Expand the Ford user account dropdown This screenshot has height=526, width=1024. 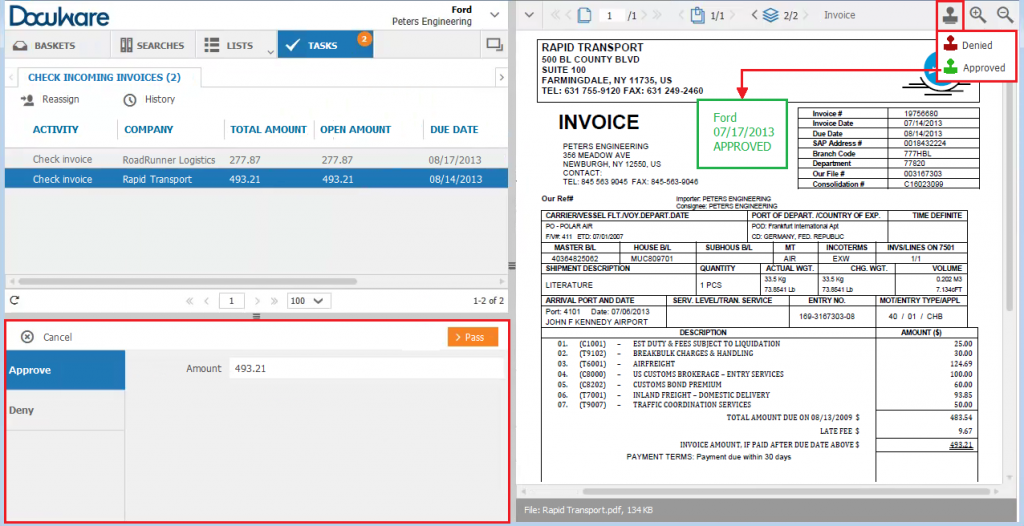(x=494, y=15)
